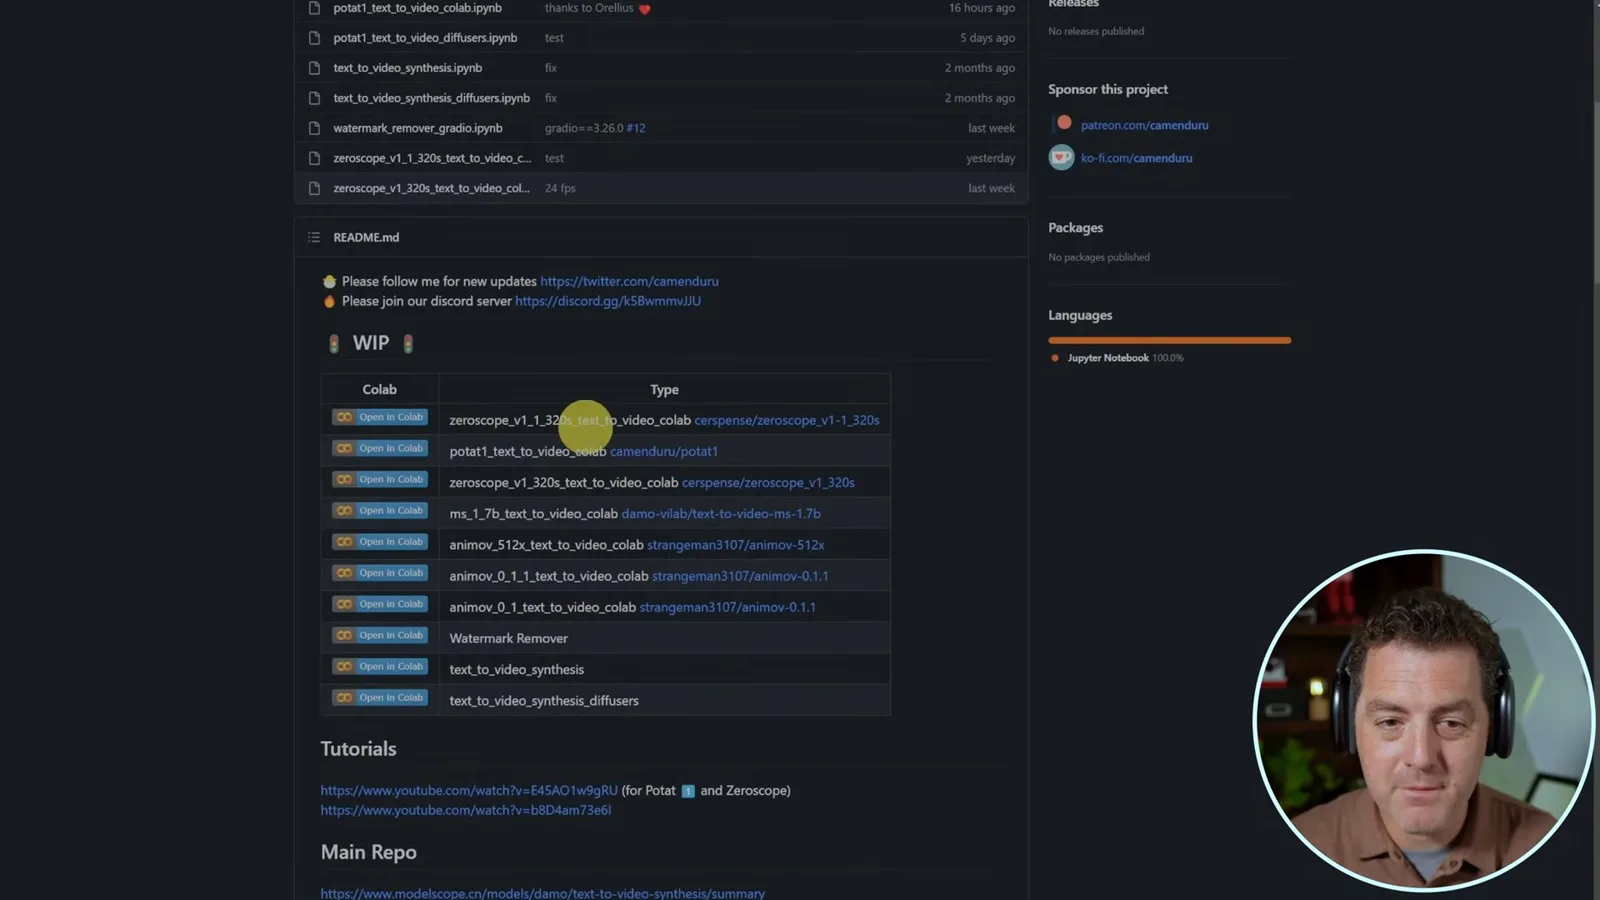This screenshot has width=1600, height=900.
Task: Click Ko-fi sponsor avatar icon
Action: click(x=1061, y=157)
